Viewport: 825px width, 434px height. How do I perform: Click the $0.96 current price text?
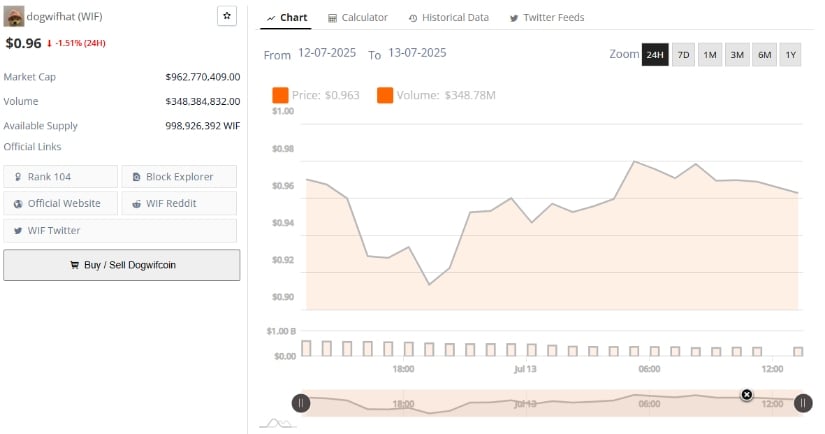[x=23, y=43]
